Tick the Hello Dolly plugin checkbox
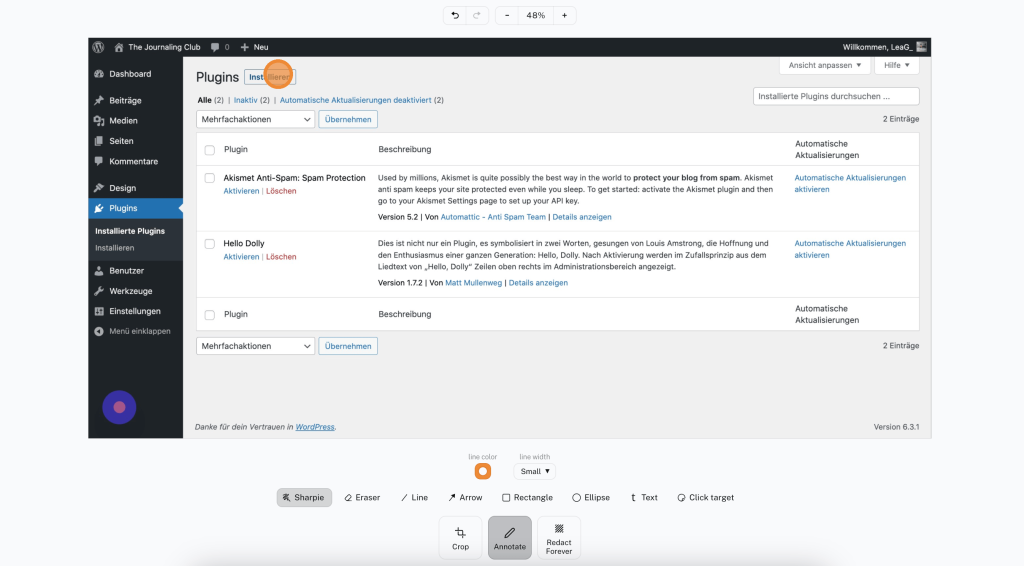The image size is (1024, 566). point(210,244)
